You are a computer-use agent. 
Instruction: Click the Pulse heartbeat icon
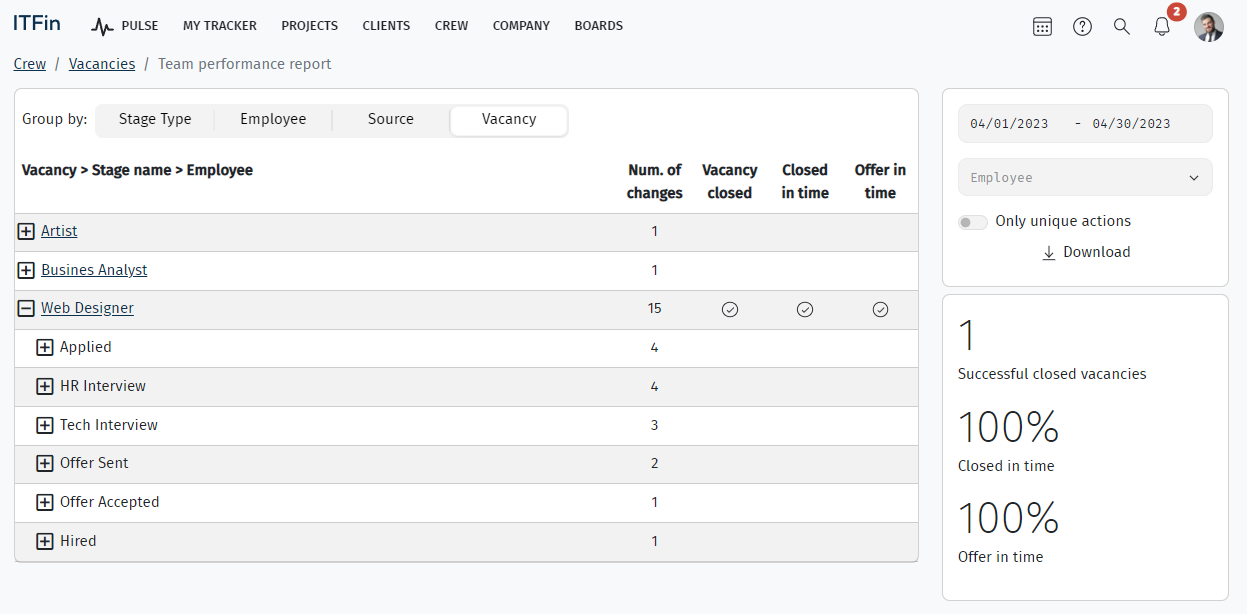pos(103,26)
